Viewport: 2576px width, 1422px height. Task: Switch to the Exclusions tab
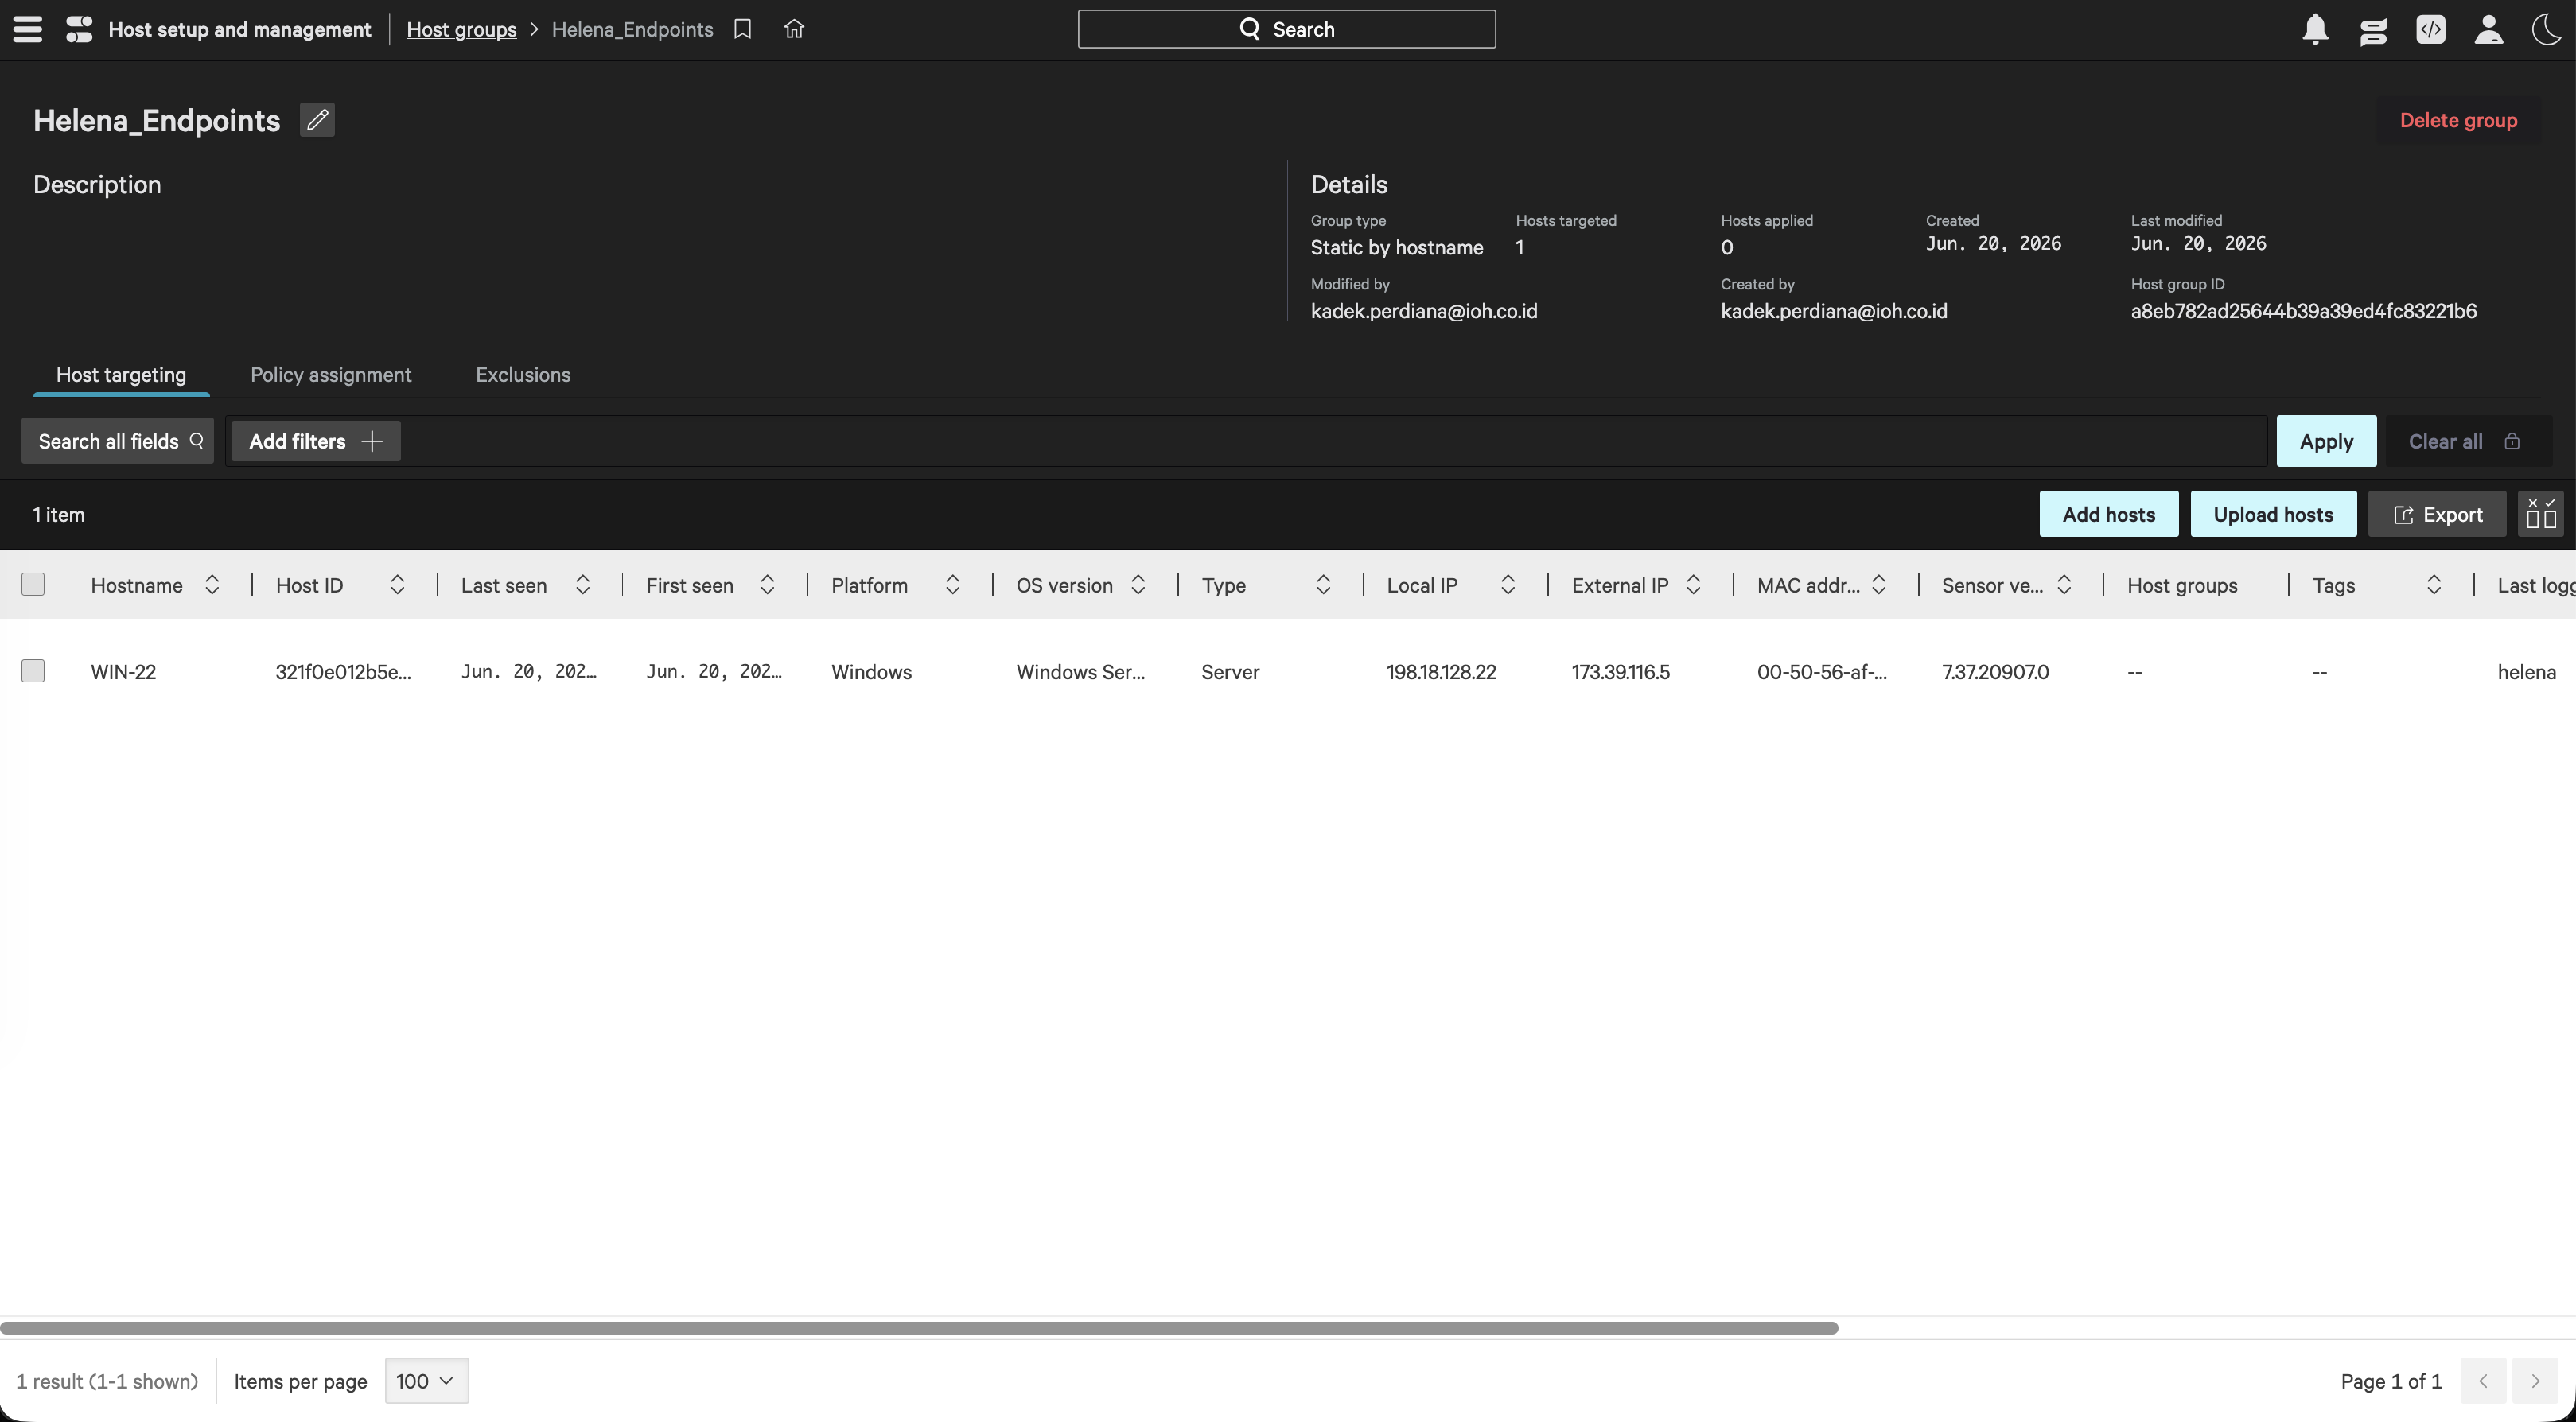[x=523, y=375]
